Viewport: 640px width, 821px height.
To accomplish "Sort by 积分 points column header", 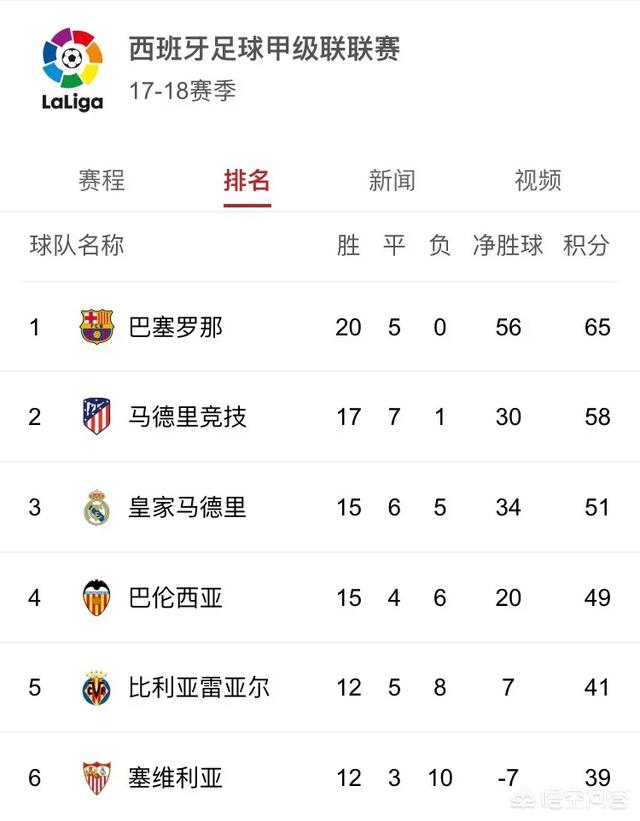I will coord(586,245).
